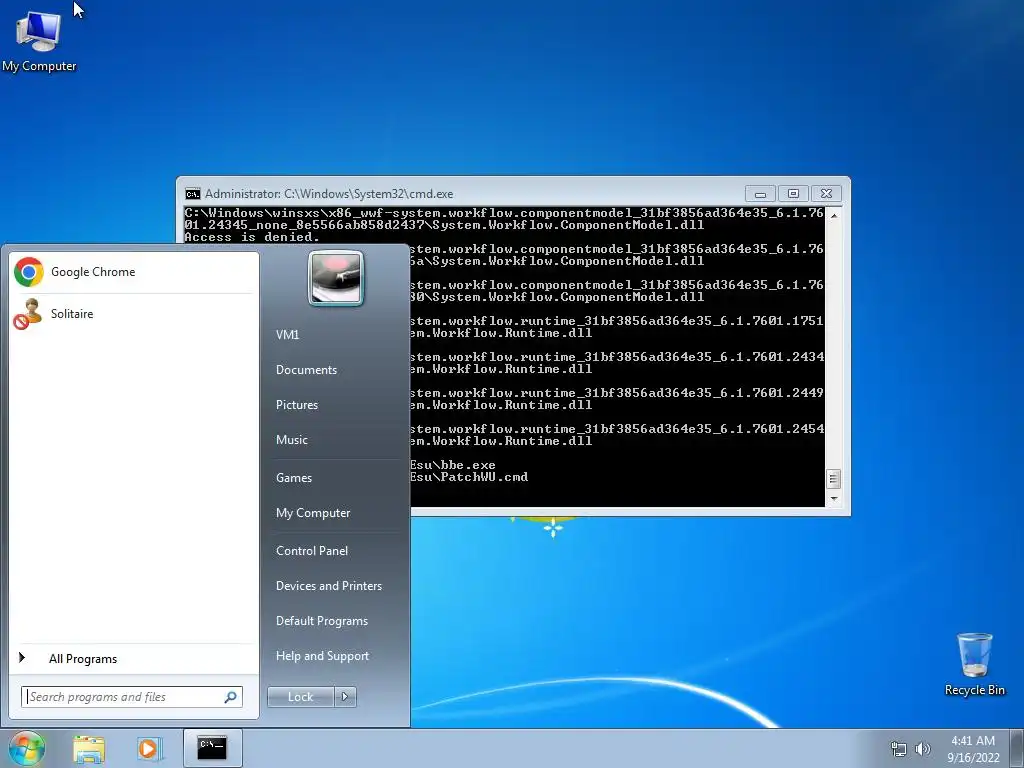Open Windows Media Player from the taskbar
This screenshot has width=1024, height=768.
click(x=148, y=749)
